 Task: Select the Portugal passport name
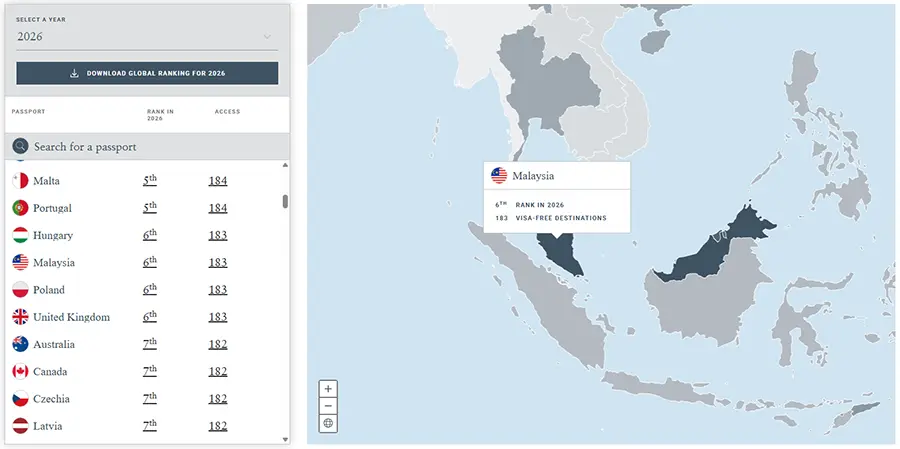point(53,208)
